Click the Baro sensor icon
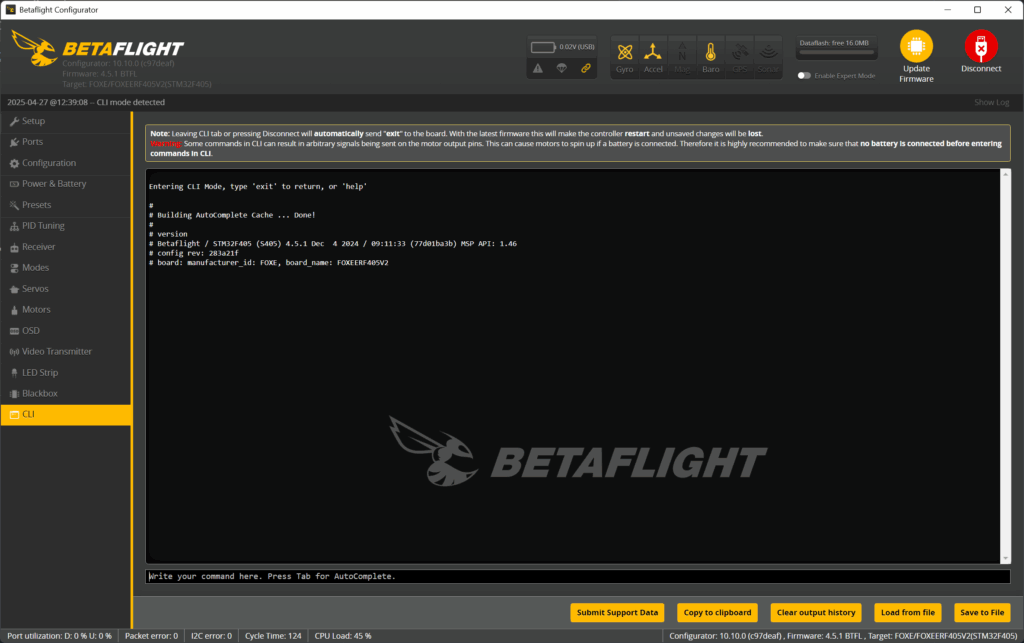The image size is (1024, 643). tap(711, 52)
